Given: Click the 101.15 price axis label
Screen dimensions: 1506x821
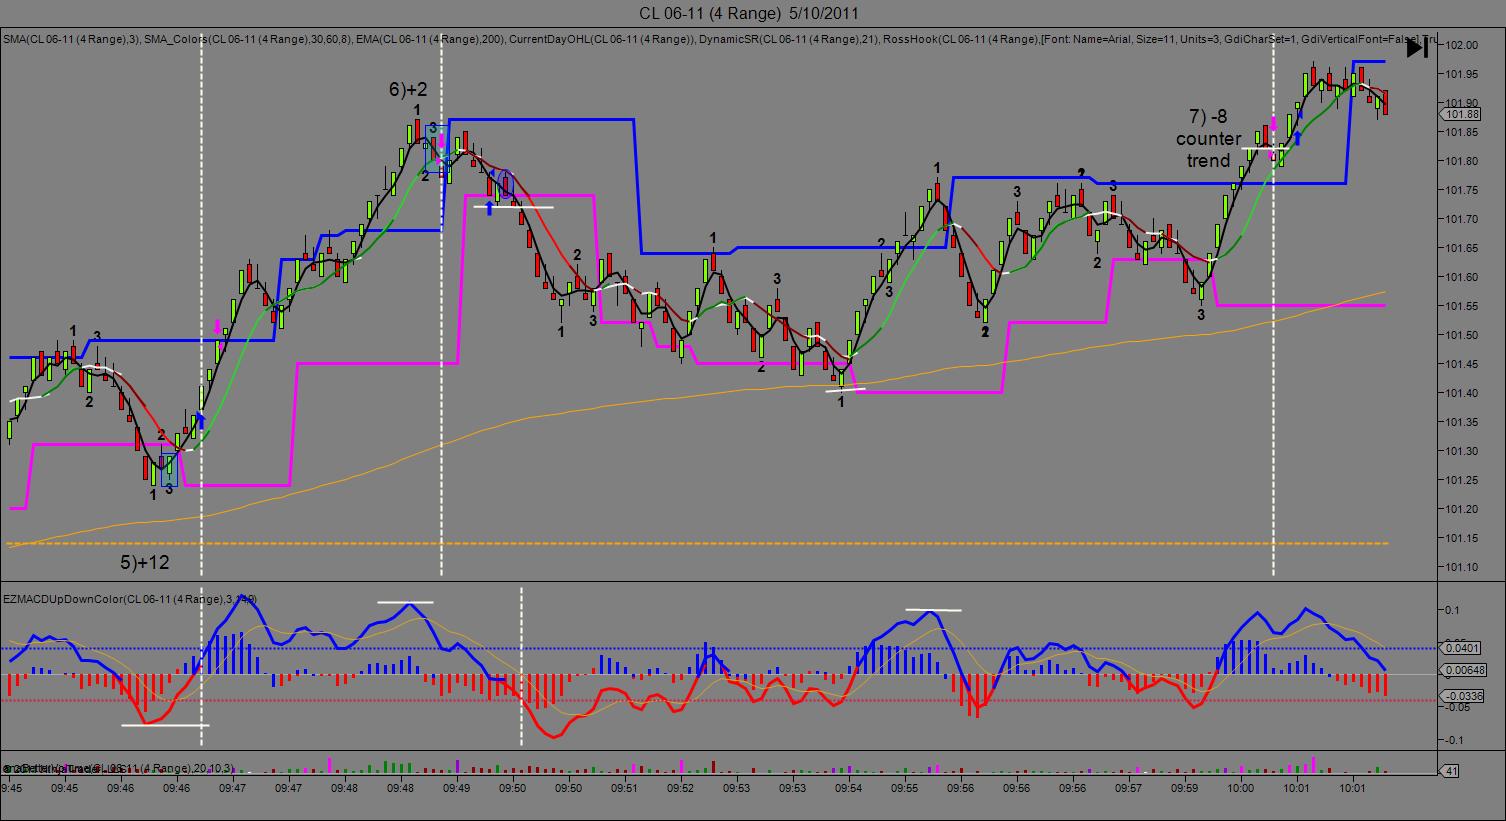Looking at the screenshot, I should click(x=1462, y=538).
